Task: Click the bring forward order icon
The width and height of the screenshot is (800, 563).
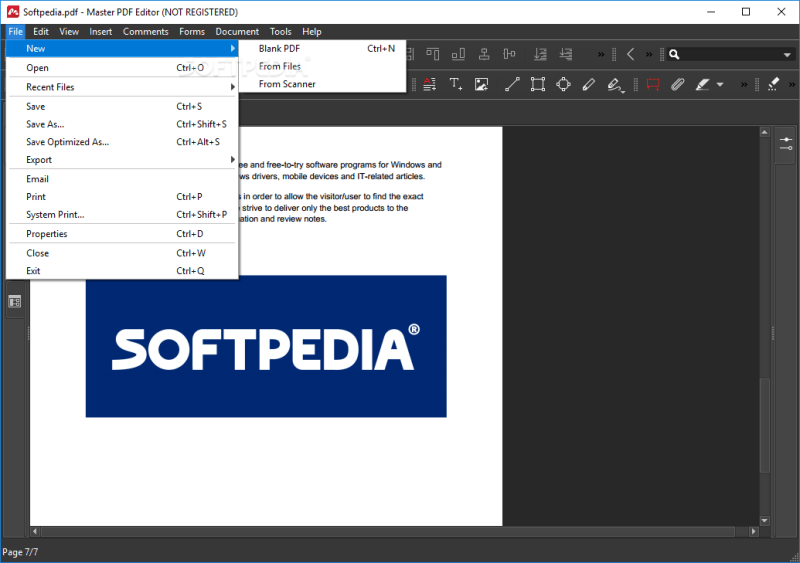Action: click(540, 54)
